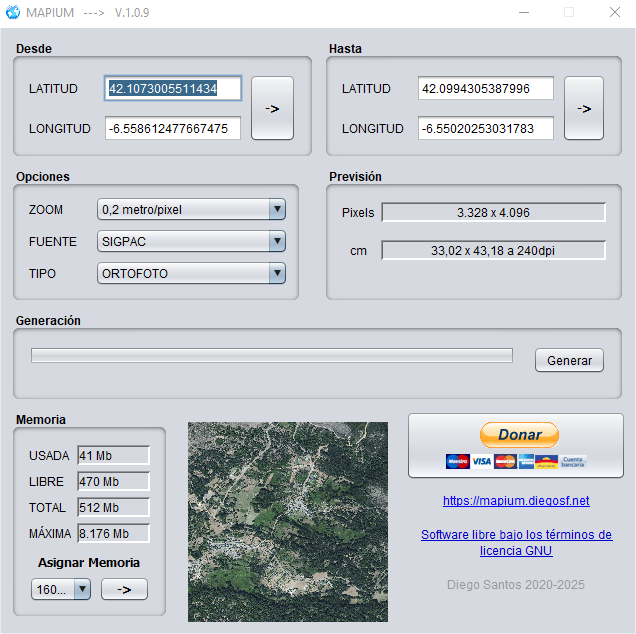Expand the Asignar Memoria size dropdown
Image resolution: width=636 pixels, height=634 pixels.
tap(61, 589)
